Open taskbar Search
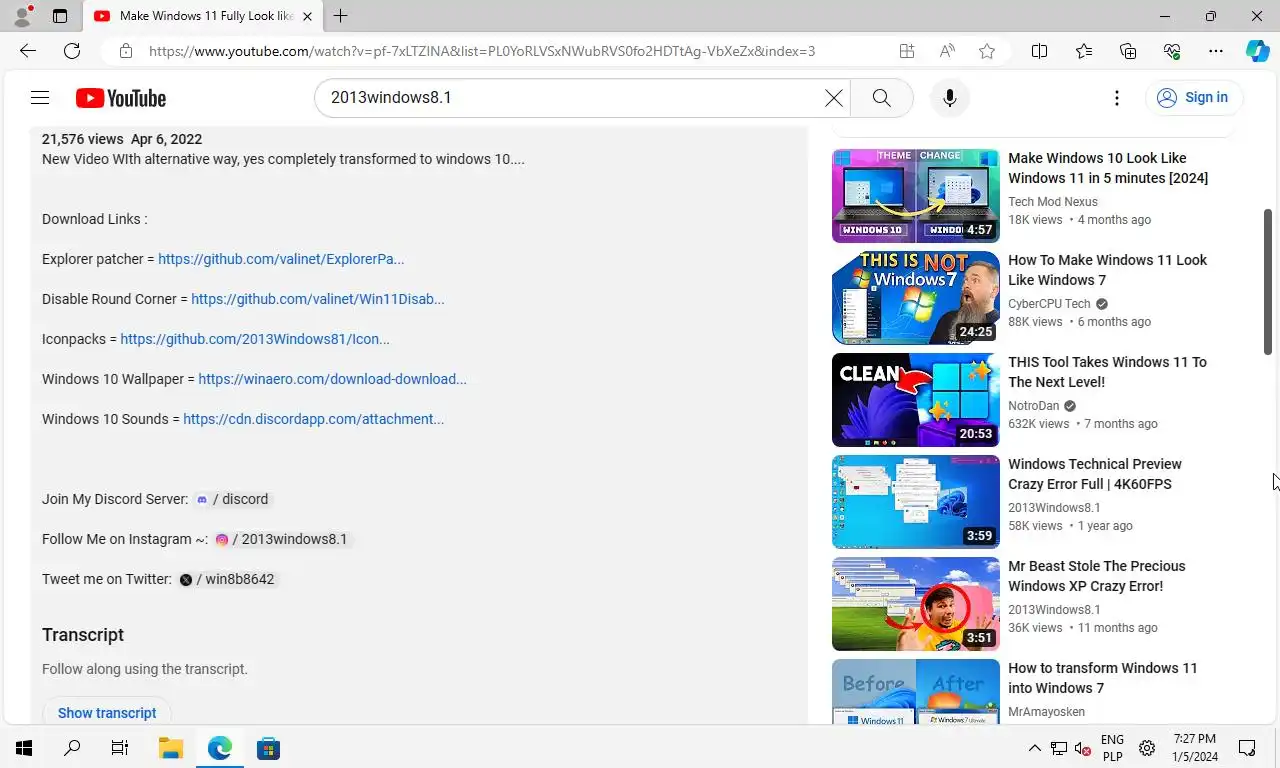Image resolution: width=1280 pixels, height=768 pixels. coord(72,748)
